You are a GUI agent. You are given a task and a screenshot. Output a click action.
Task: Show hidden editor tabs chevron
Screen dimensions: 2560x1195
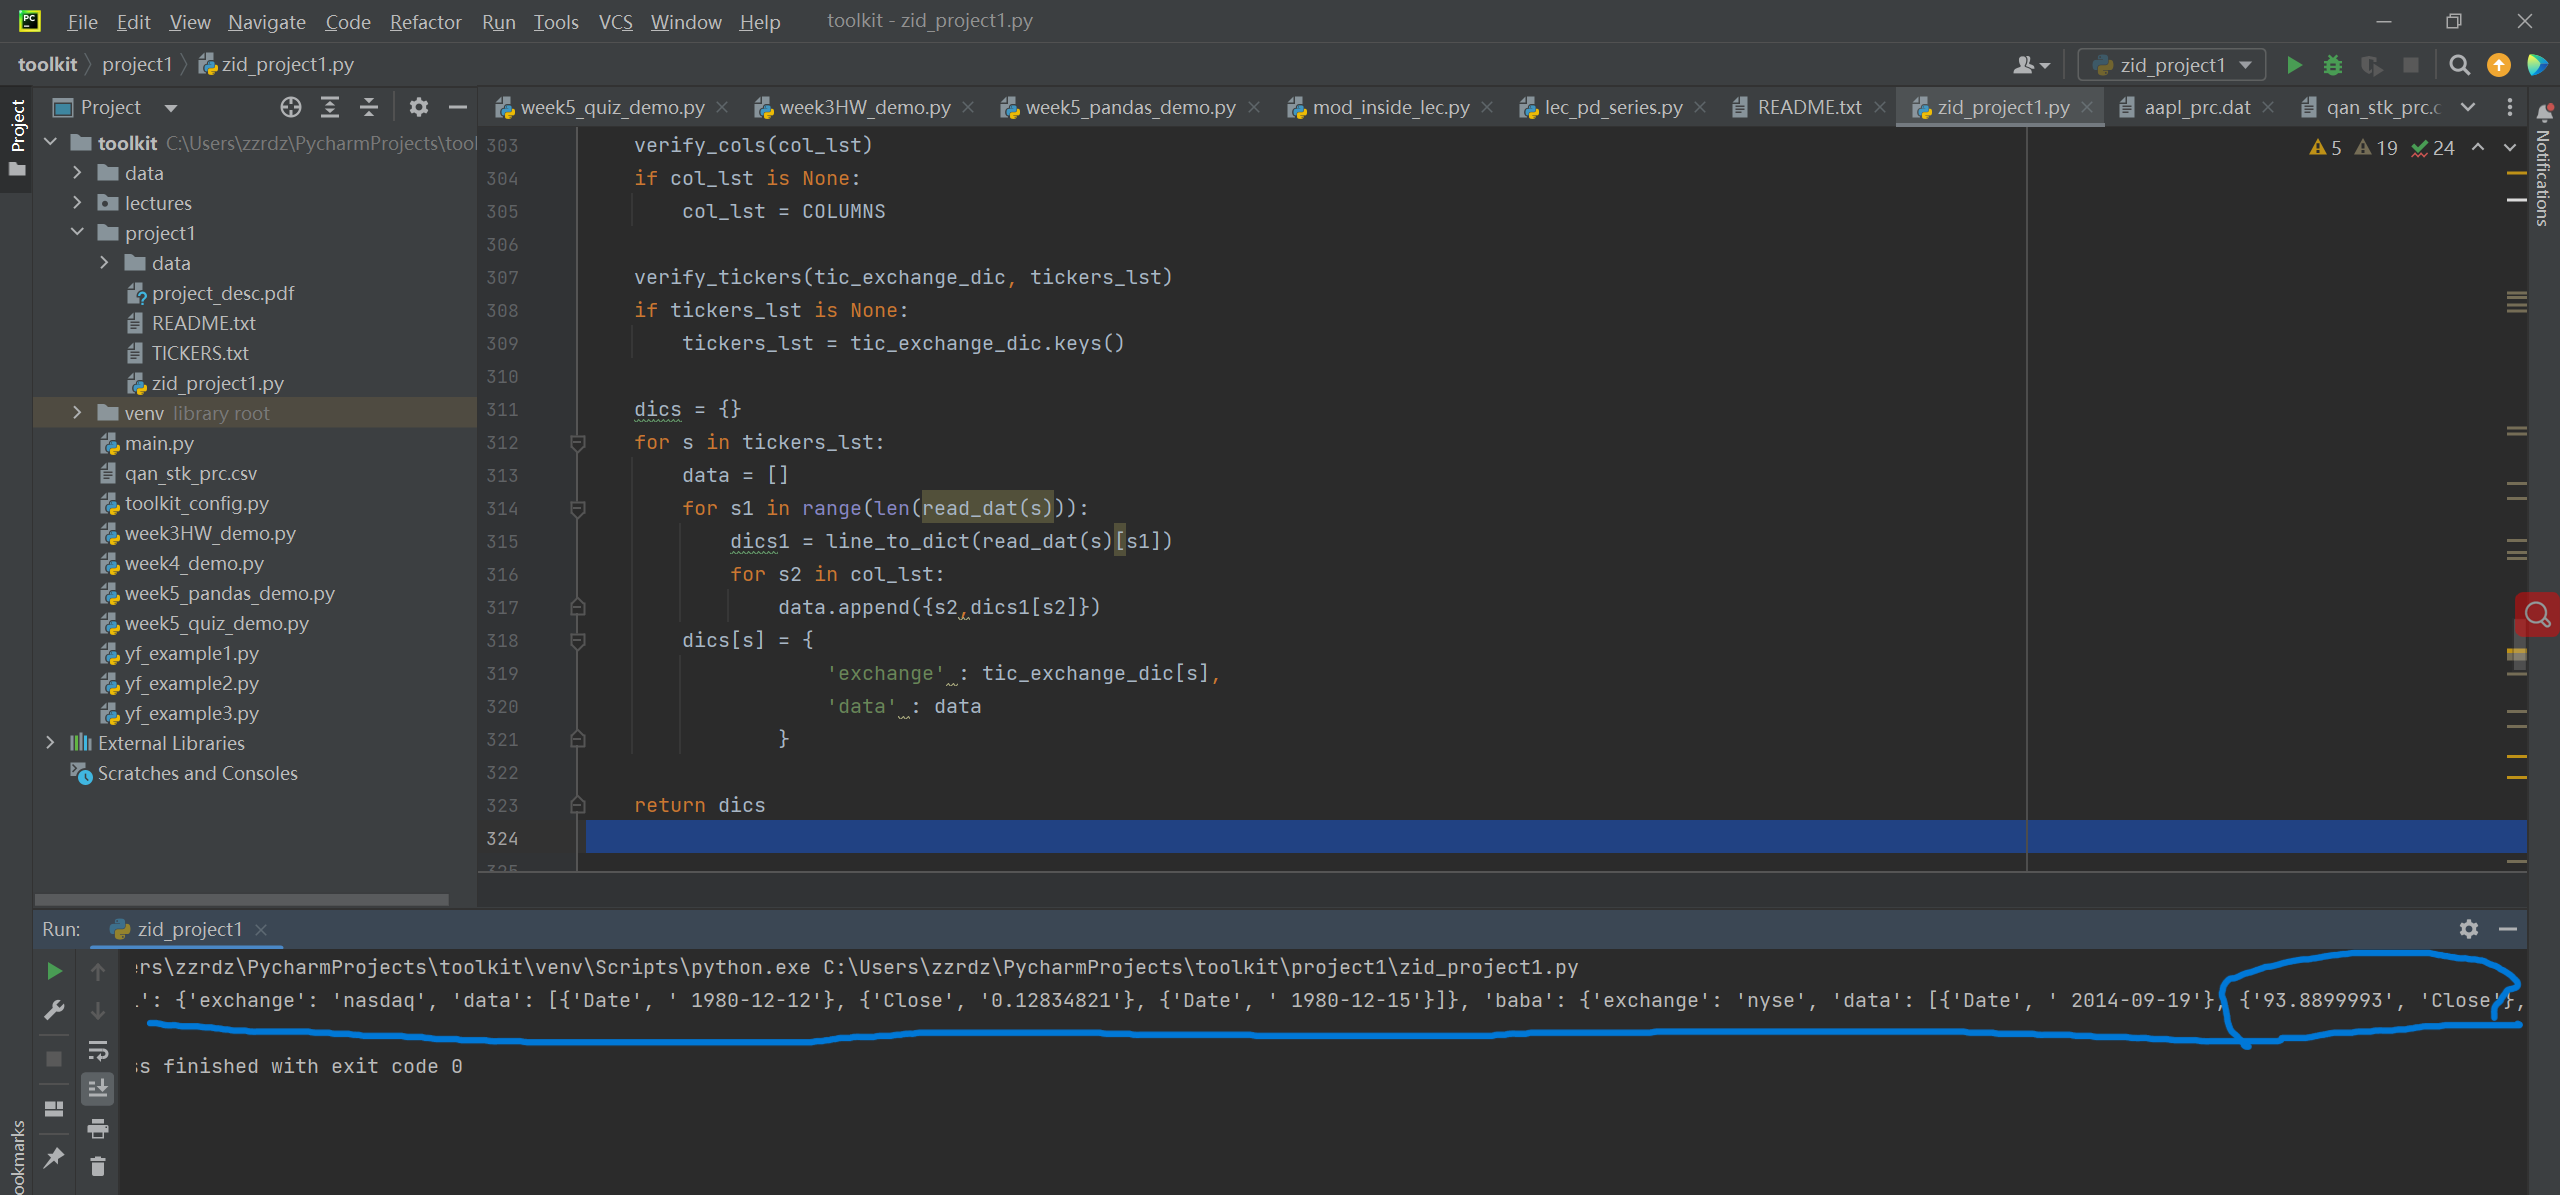tap(2469, 107)
